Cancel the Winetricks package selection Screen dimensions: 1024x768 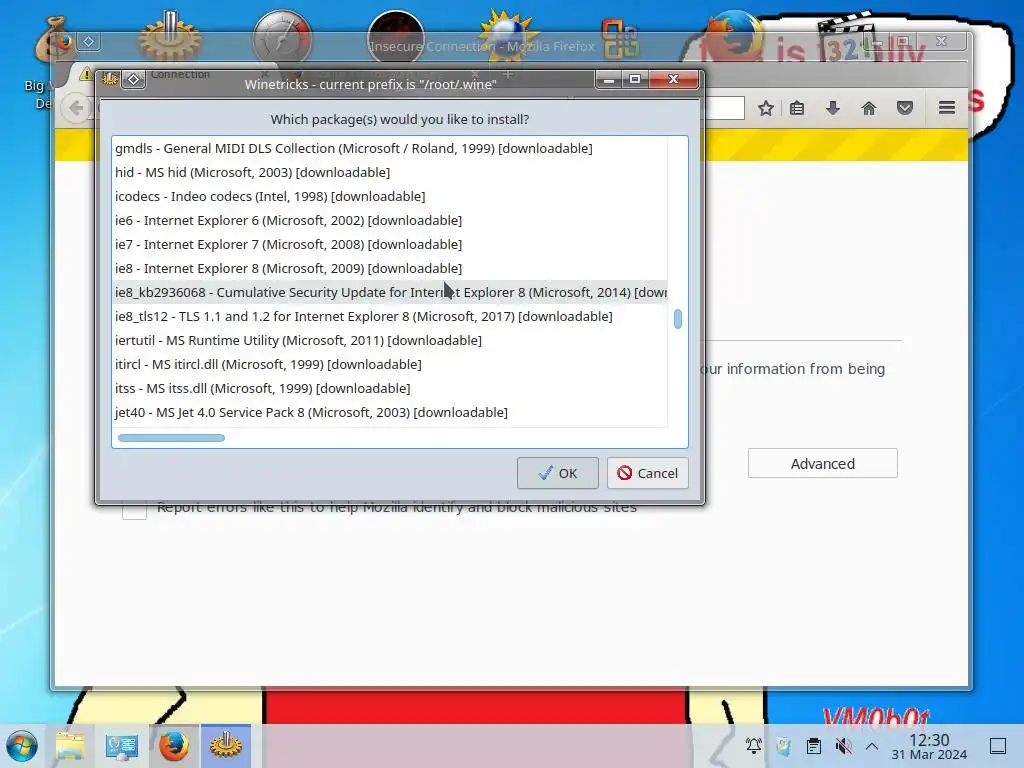(x=648, y=473)
